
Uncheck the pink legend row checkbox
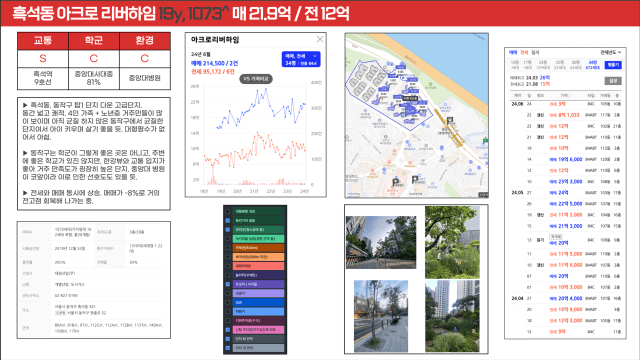coord(228,329)
